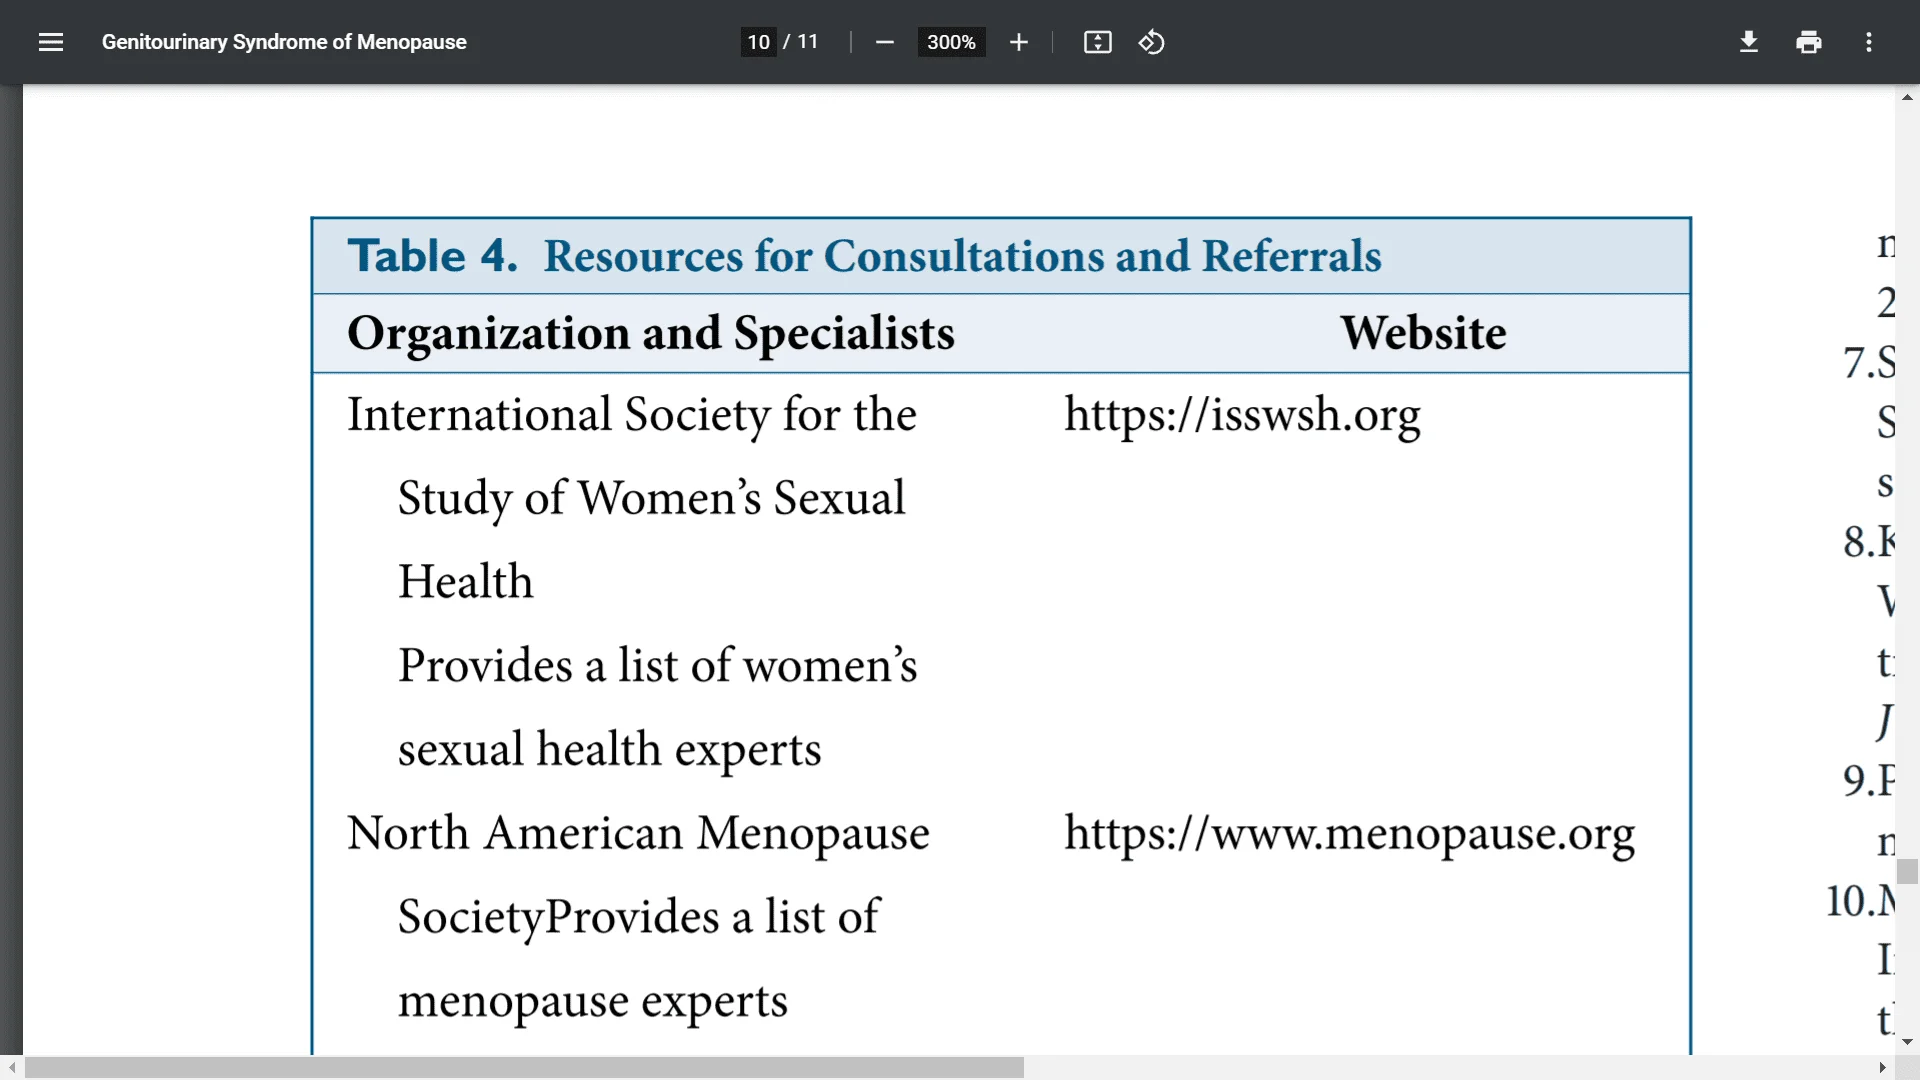Click the horizontal scrollbar left arrow
Image resolution: width=1920 pixels, height=1080 pixels.
point(12,1067)
